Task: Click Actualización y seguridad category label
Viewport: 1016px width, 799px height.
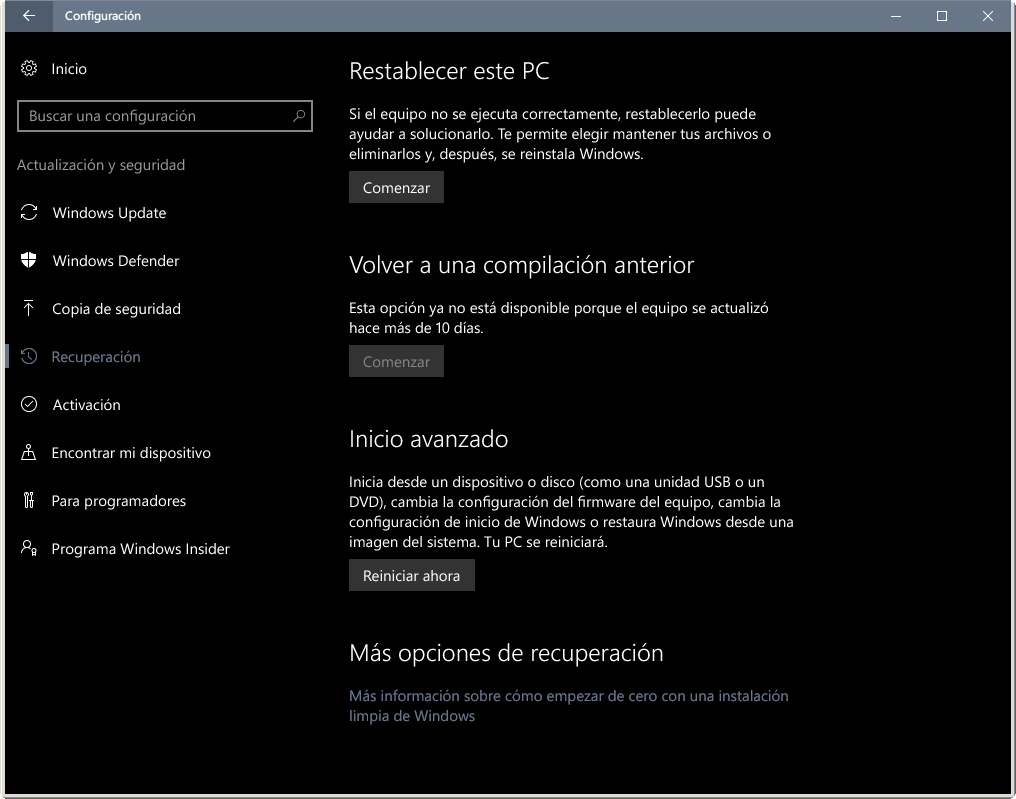Action: click(101, 165)
